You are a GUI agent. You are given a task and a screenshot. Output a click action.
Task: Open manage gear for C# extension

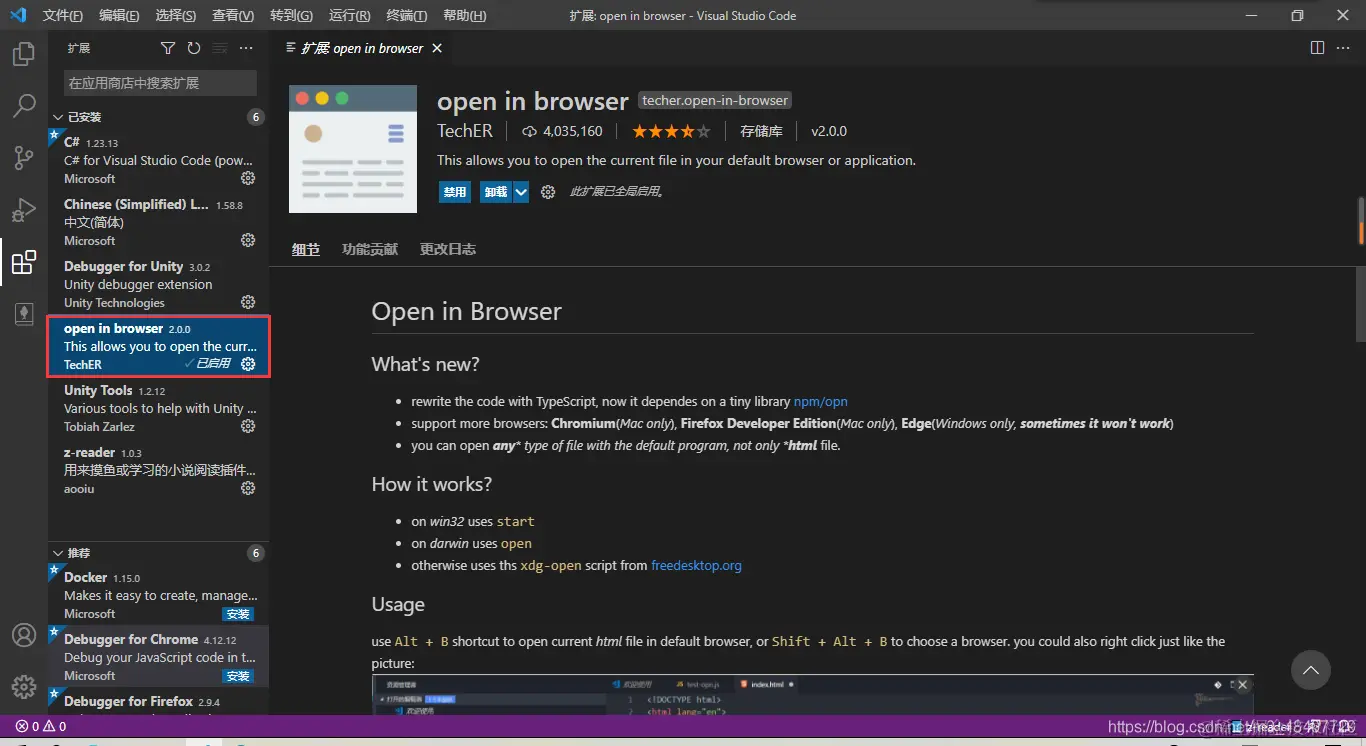coord(248,178)
